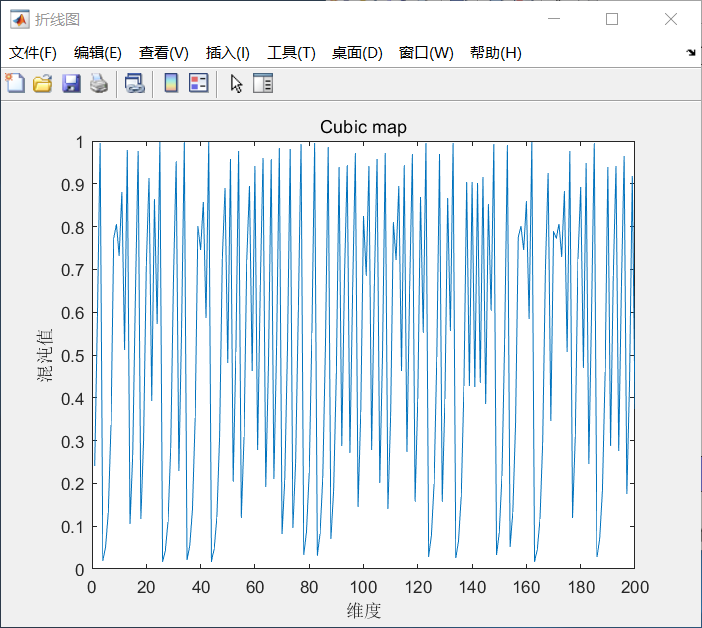Insert a colorbar via the toolbar icon
This screenshot has width=702, height=628.
171,83
